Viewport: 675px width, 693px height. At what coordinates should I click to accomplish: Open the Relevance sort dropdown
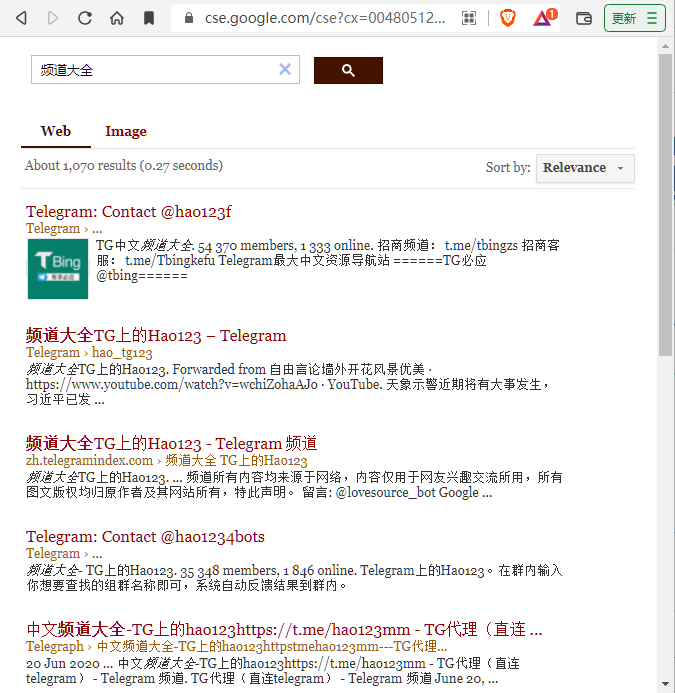(585, 168)
